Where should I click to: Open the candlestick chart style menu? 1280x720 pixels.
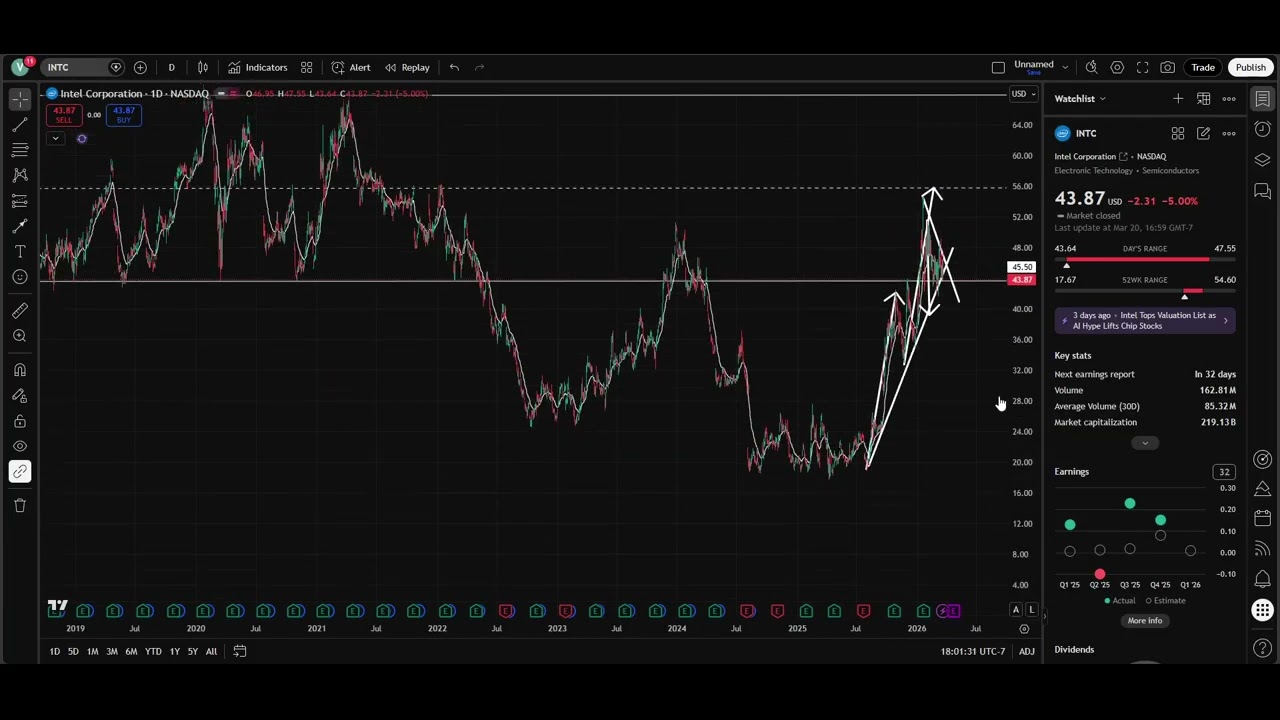pyautogui.click(x=203, y=67)
